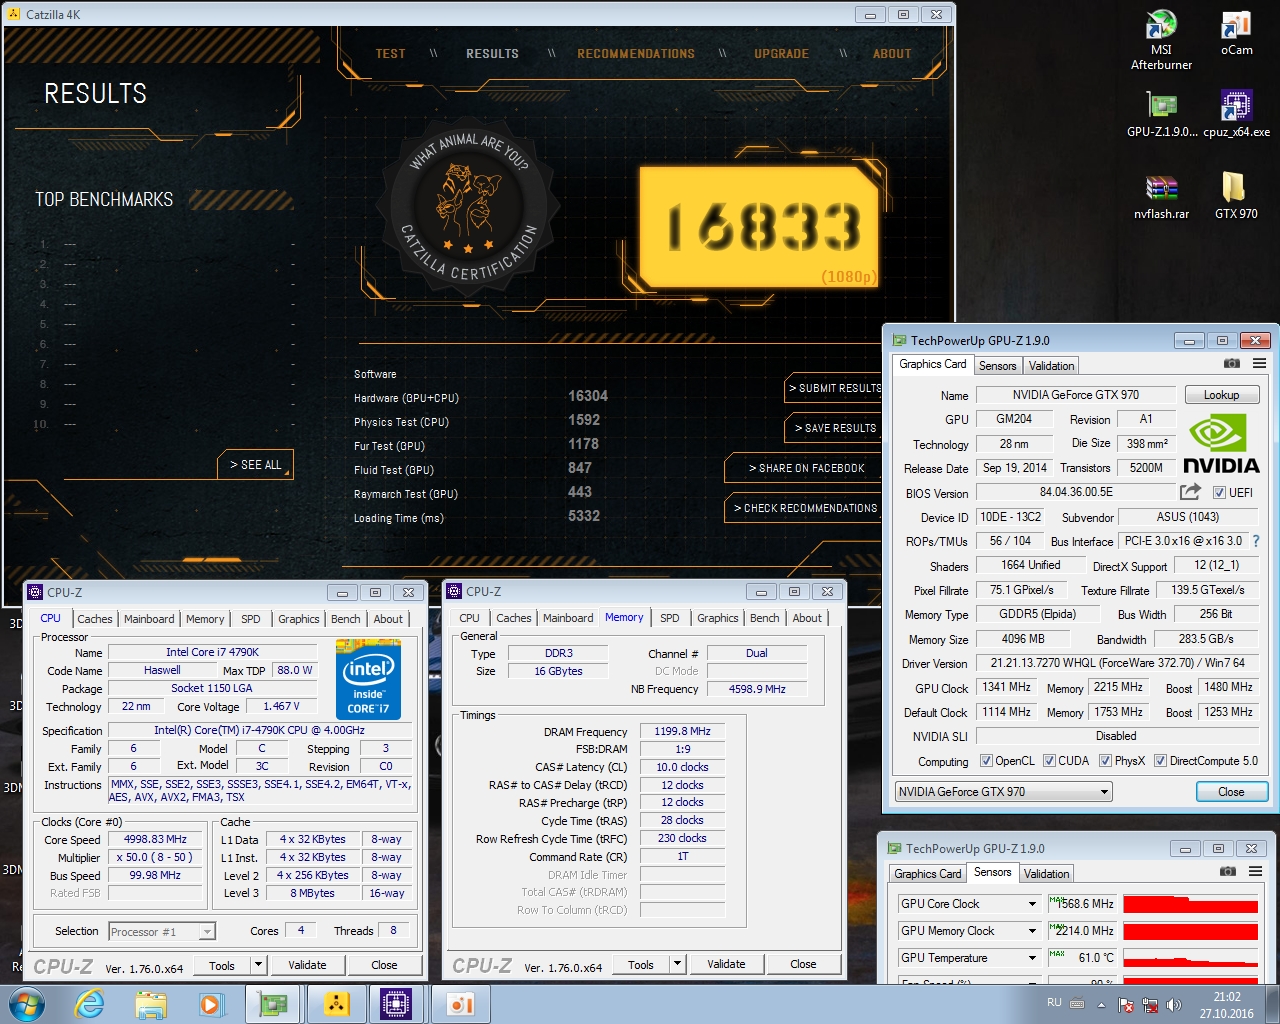Toggle the PhysX checkbox
Viewport: 1280px width, 1024px height.
point(1105,760)
